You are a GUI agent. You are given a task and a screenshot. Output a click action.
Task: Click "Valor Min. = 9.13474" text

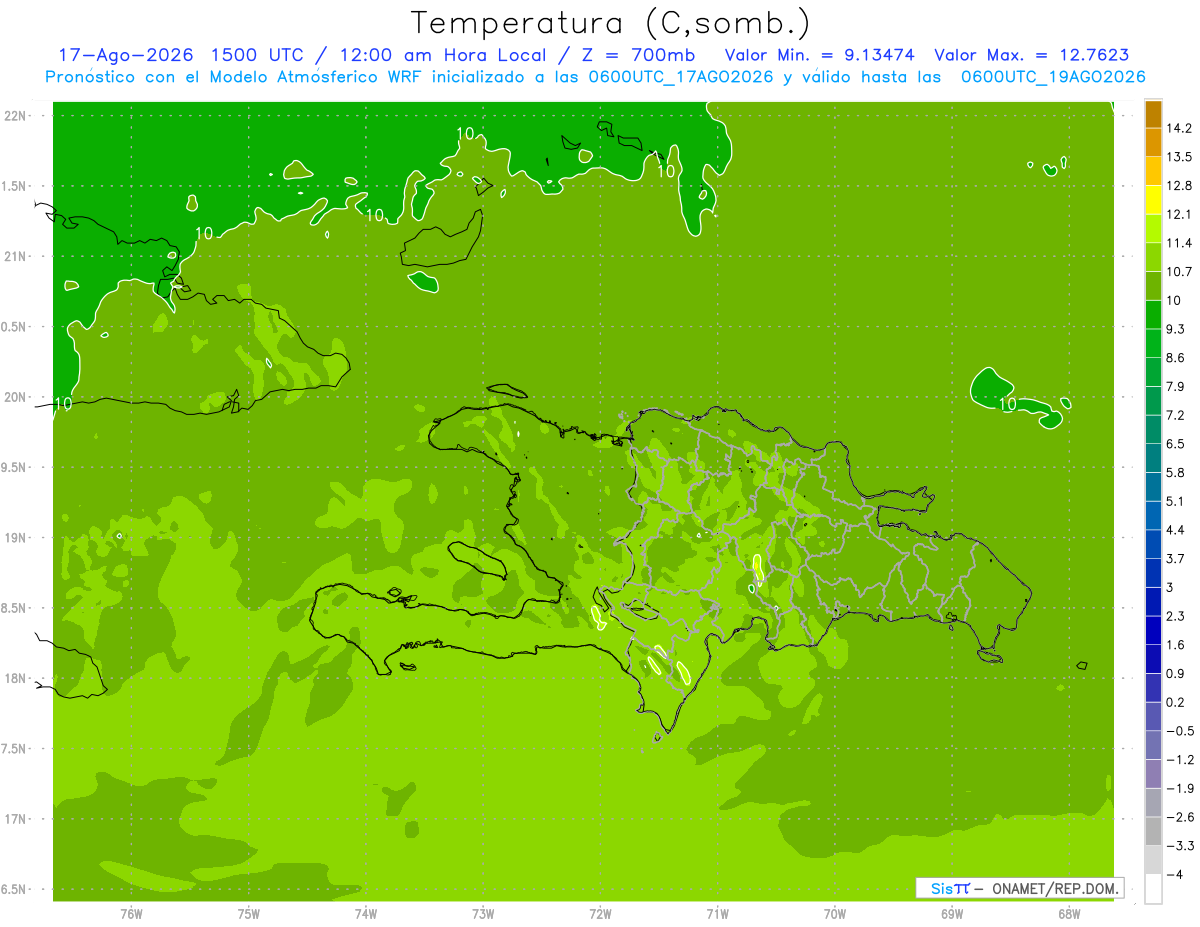tap(820, 55)
